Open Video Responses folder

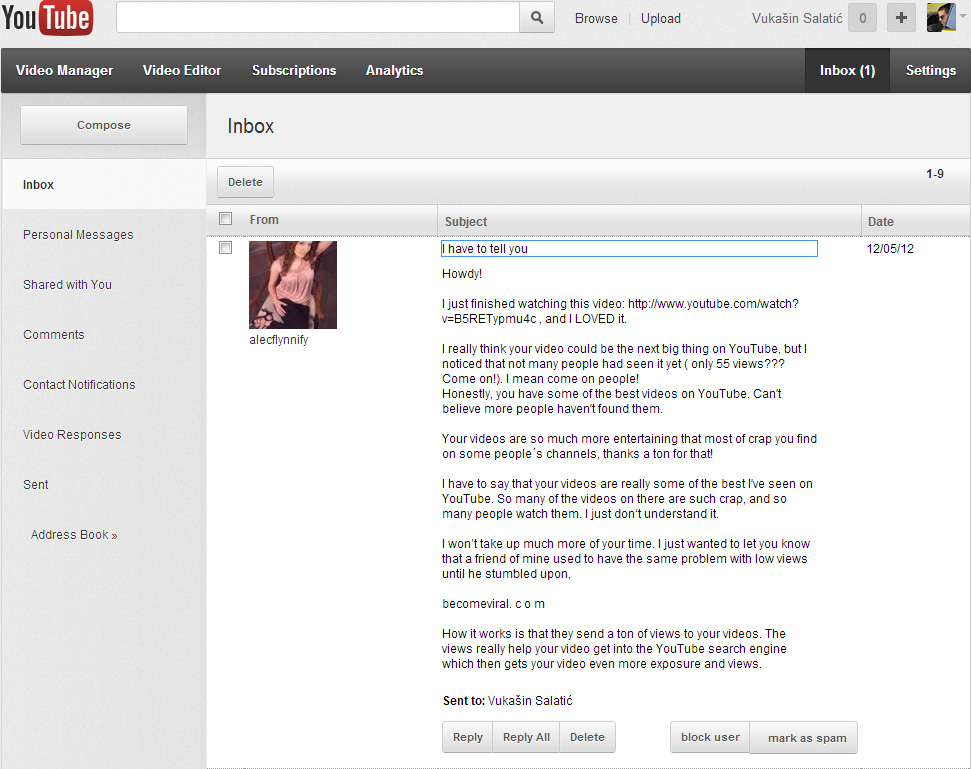point(72,435)
